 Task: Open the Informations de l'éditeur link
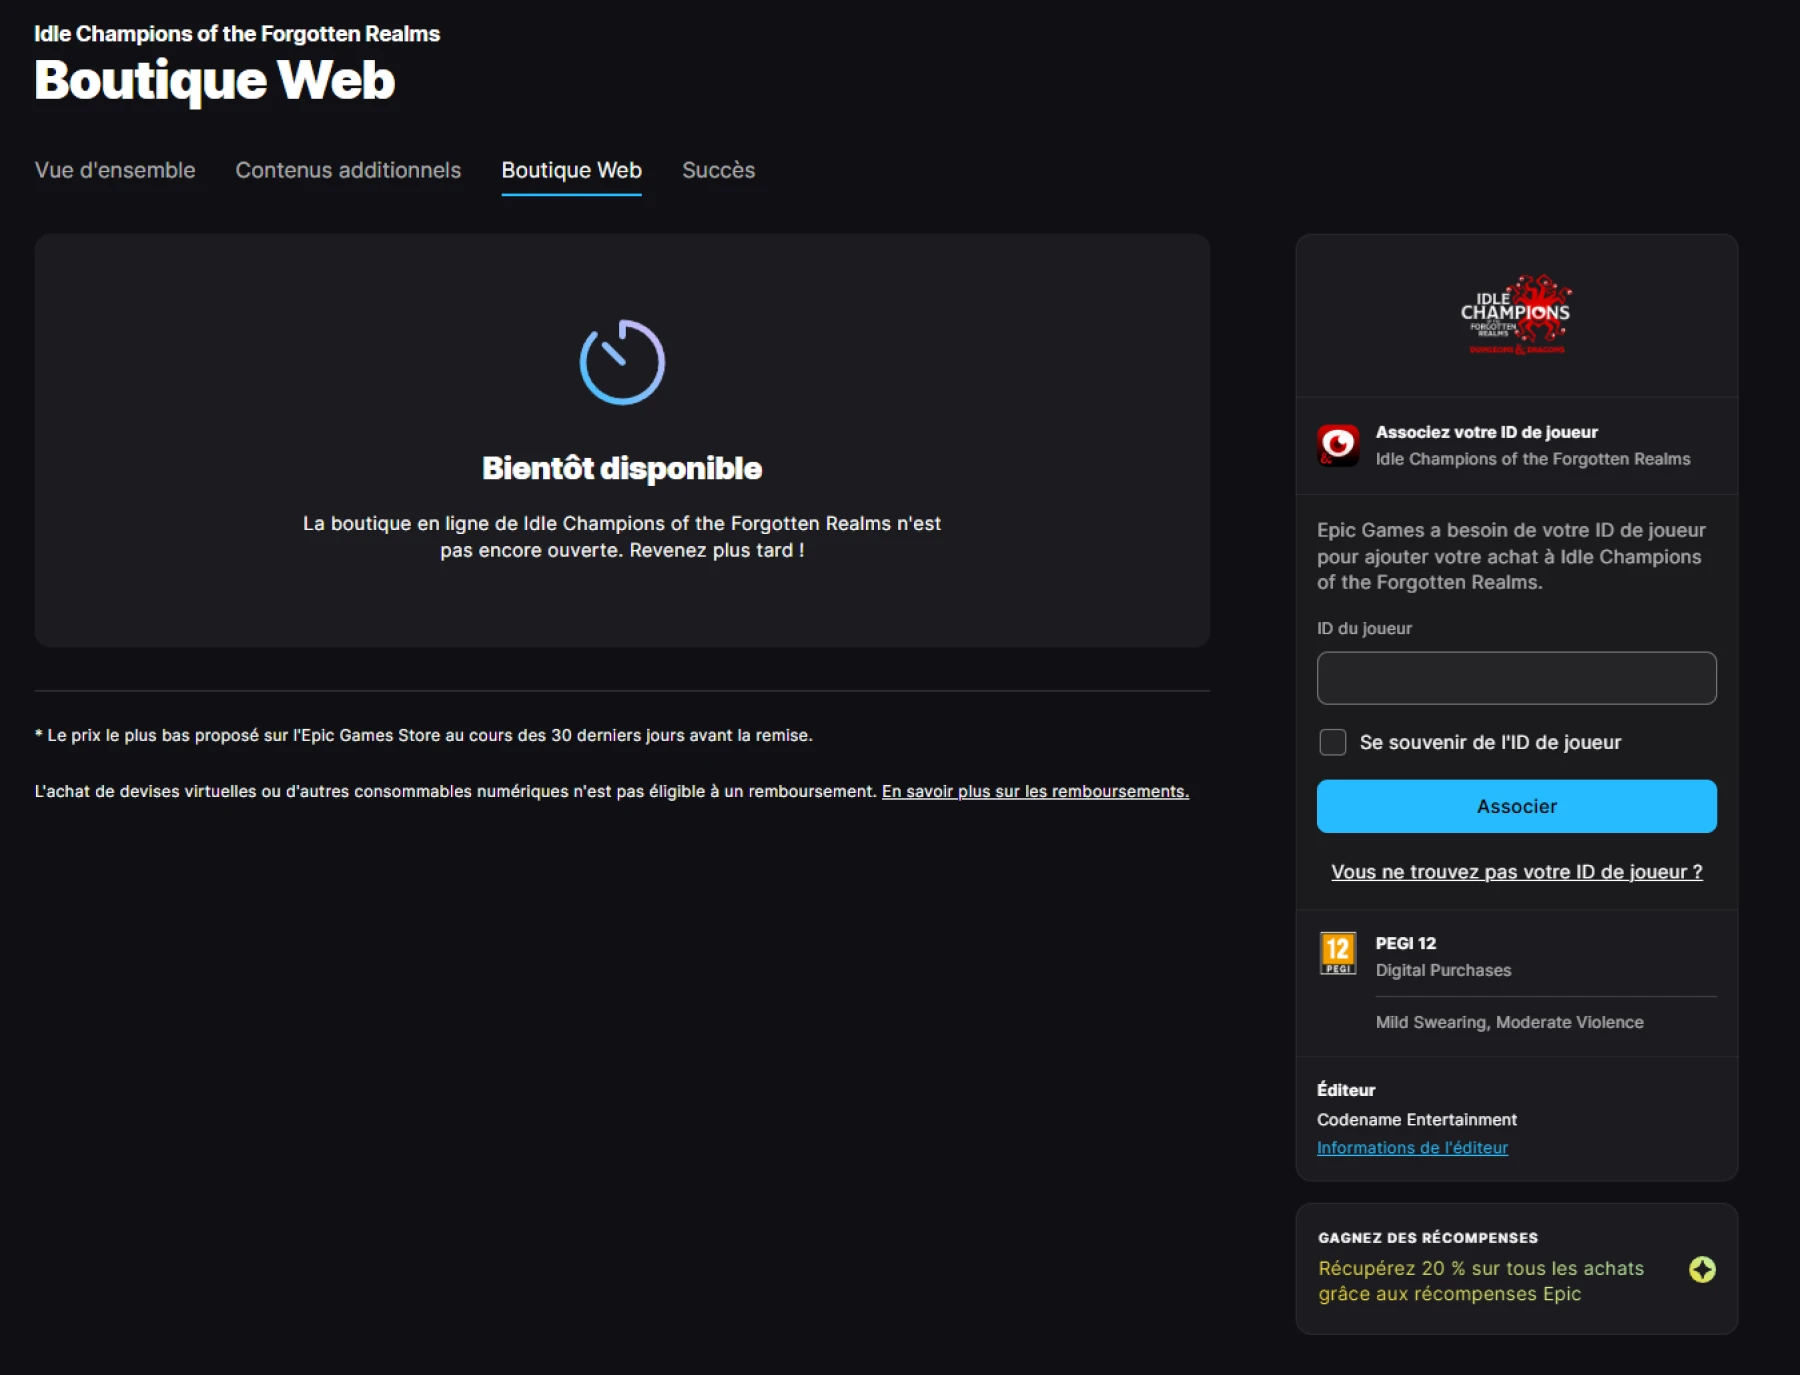pyautogui.click(x=1412, y=1148)
